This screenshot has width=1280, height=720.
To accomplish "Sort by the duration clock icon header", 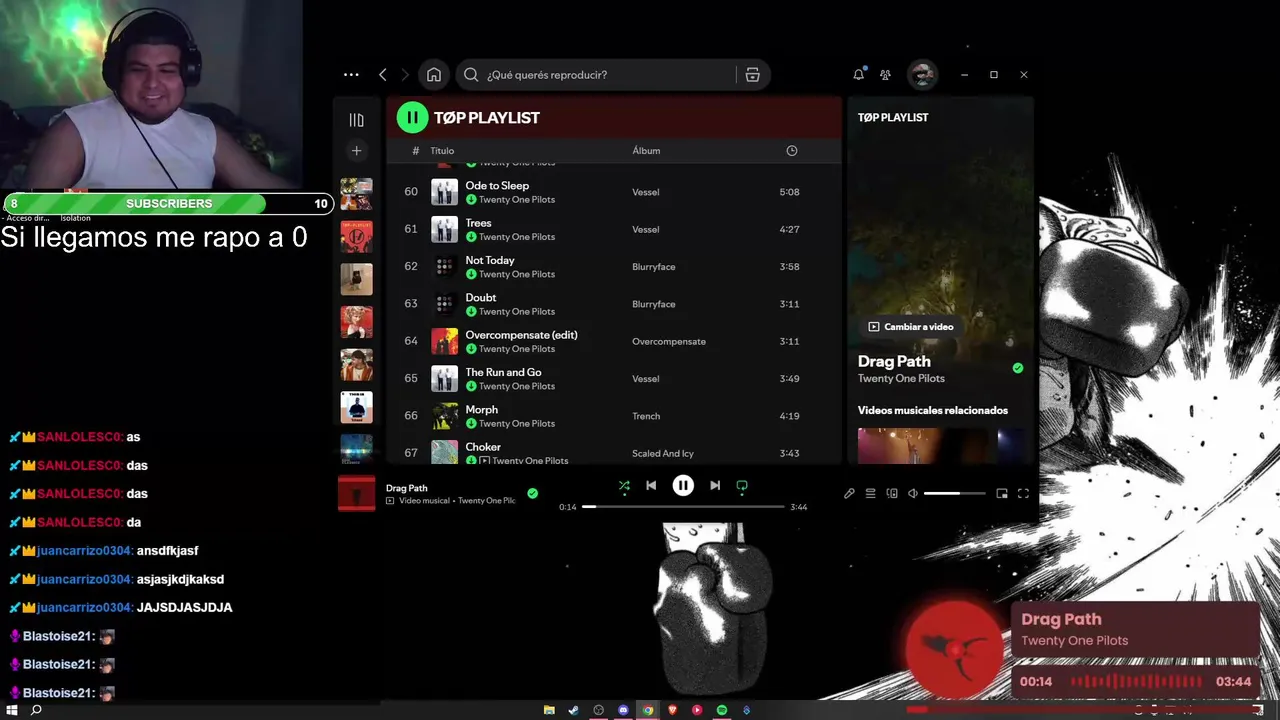I will point(792,151).
